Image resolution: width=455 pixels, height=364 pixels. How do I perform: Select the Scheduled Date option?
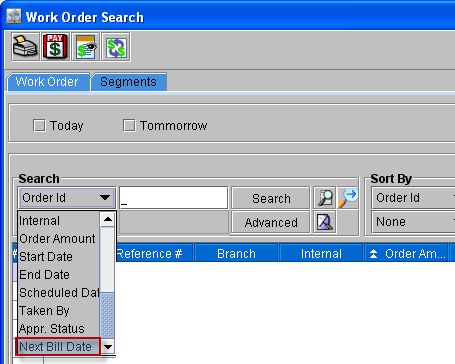[59, 293]
